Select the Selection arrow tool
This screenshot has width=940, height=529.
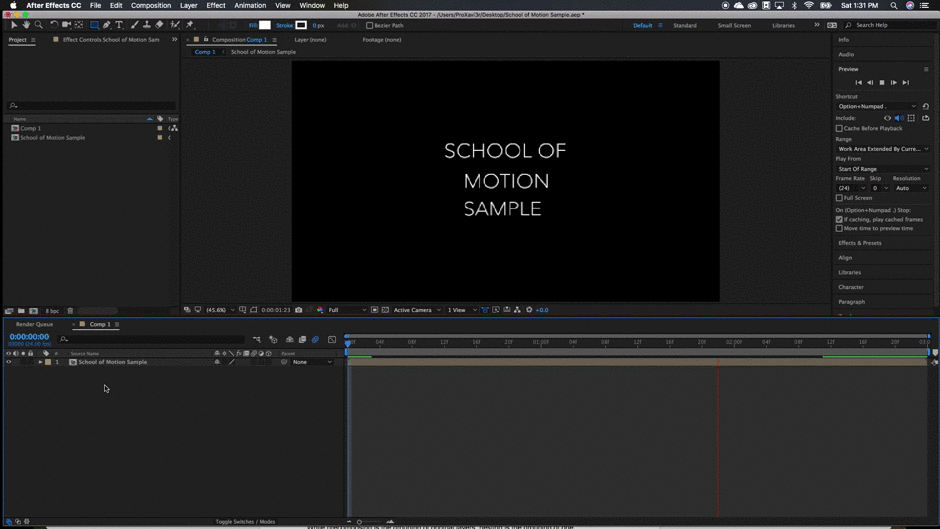[14, 25]
